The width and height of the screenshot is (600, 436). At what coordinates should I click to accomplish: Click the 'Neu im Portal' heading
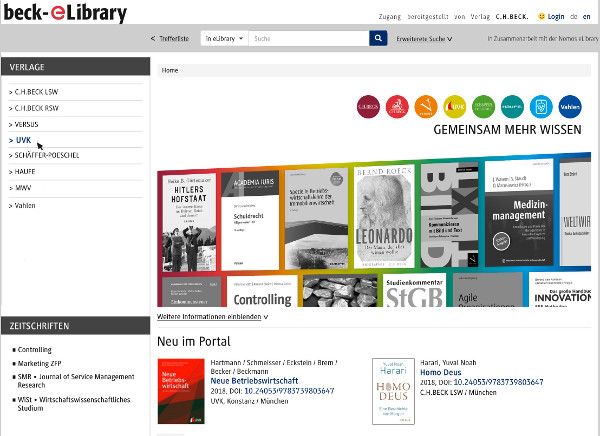pyautogui.click(x=194, y=341)
